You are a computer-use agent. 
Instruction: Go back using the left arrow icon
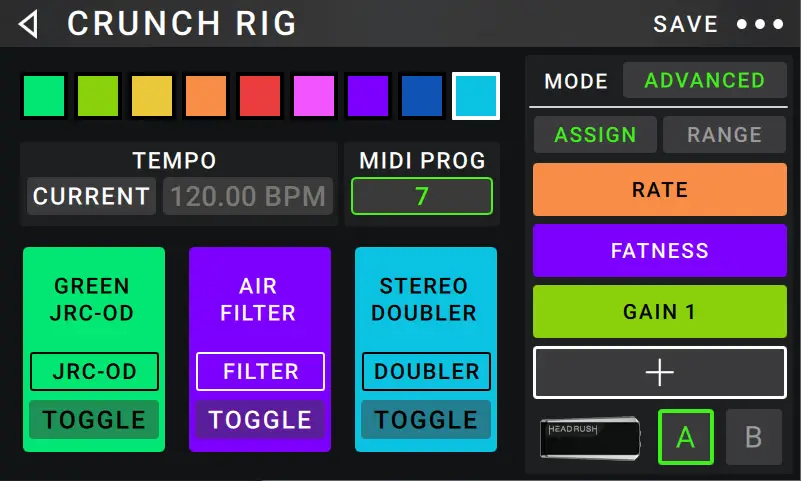click(29, 24)
